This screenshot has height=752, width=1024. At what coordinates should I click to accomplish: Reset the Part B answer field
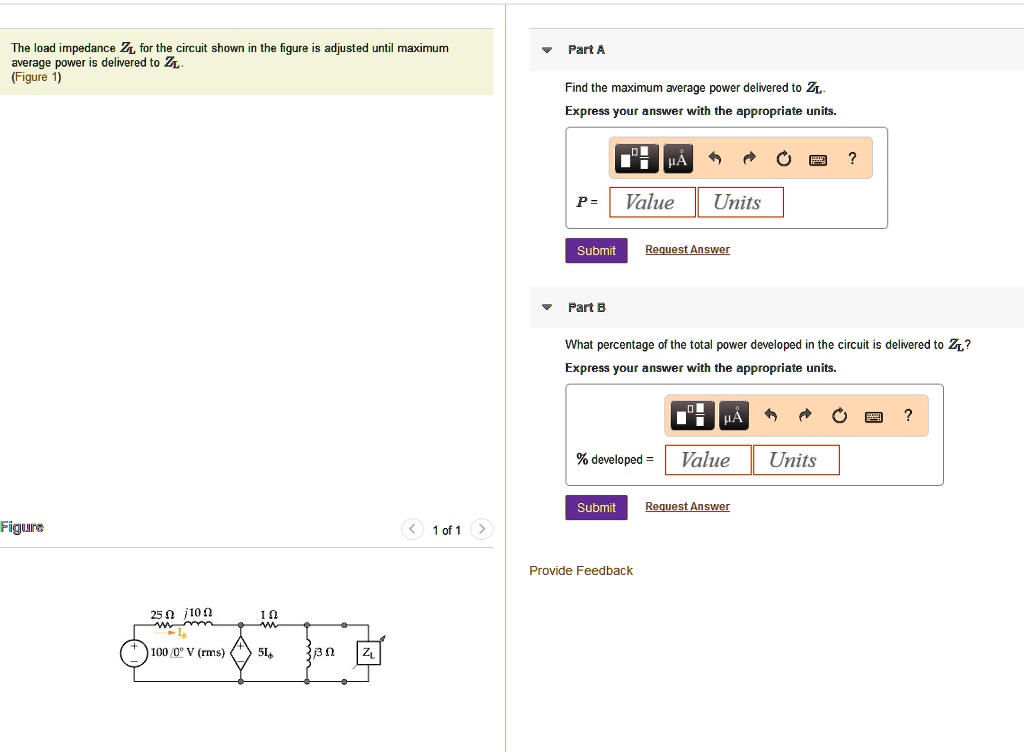coord(839,415)
